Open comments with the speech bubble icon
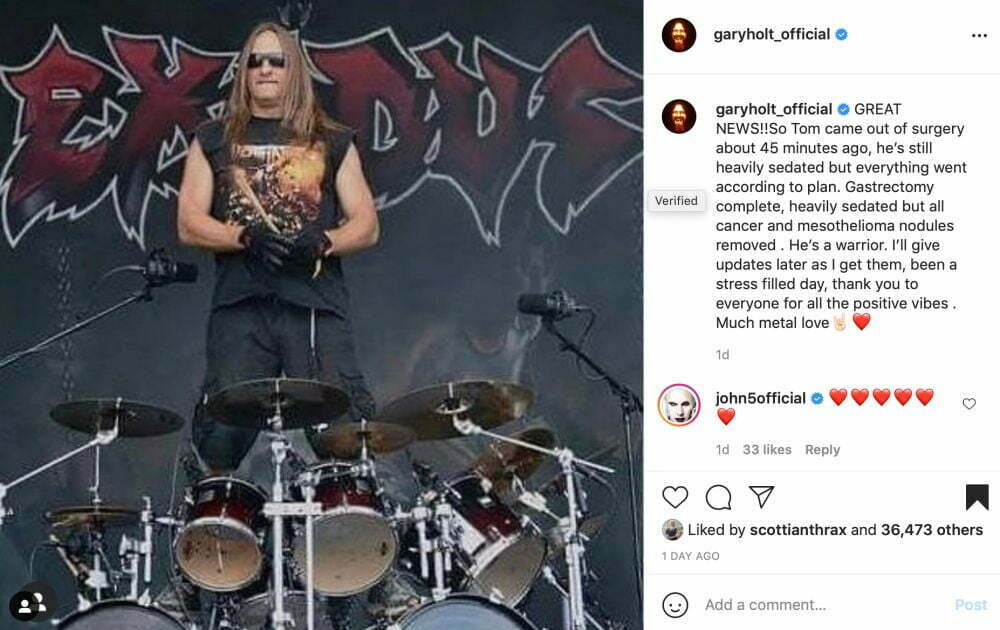Screen dimensions: 1000x630 tap(718, 497)
